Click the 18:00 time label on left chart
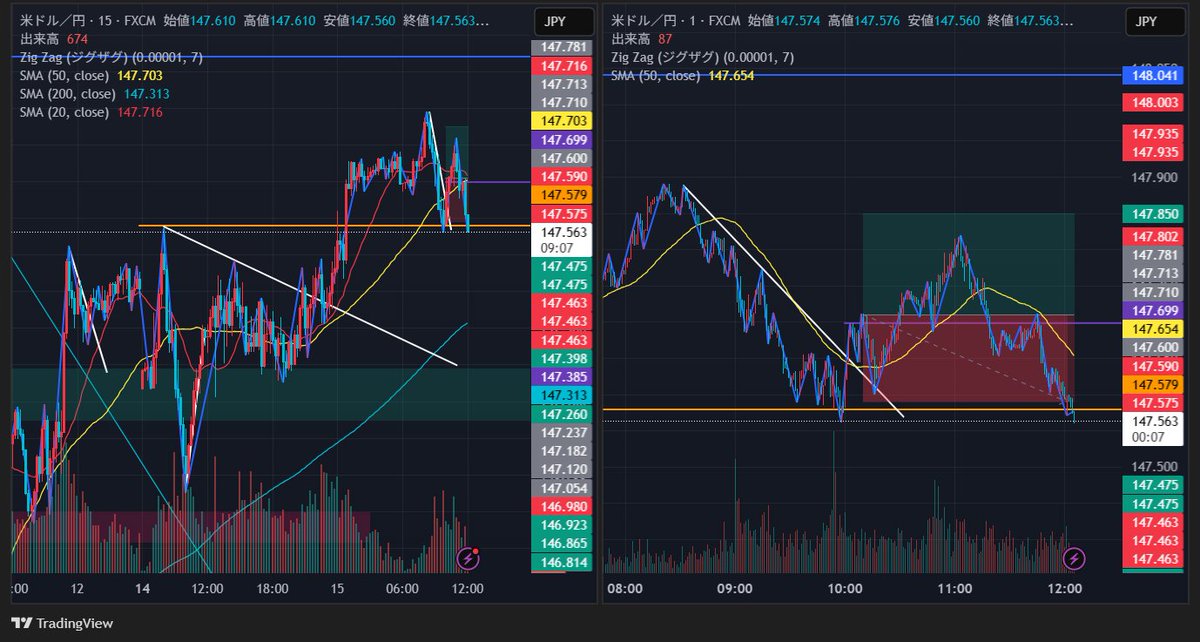Screen dimensions: 1200x642 [x=272, y=589]
